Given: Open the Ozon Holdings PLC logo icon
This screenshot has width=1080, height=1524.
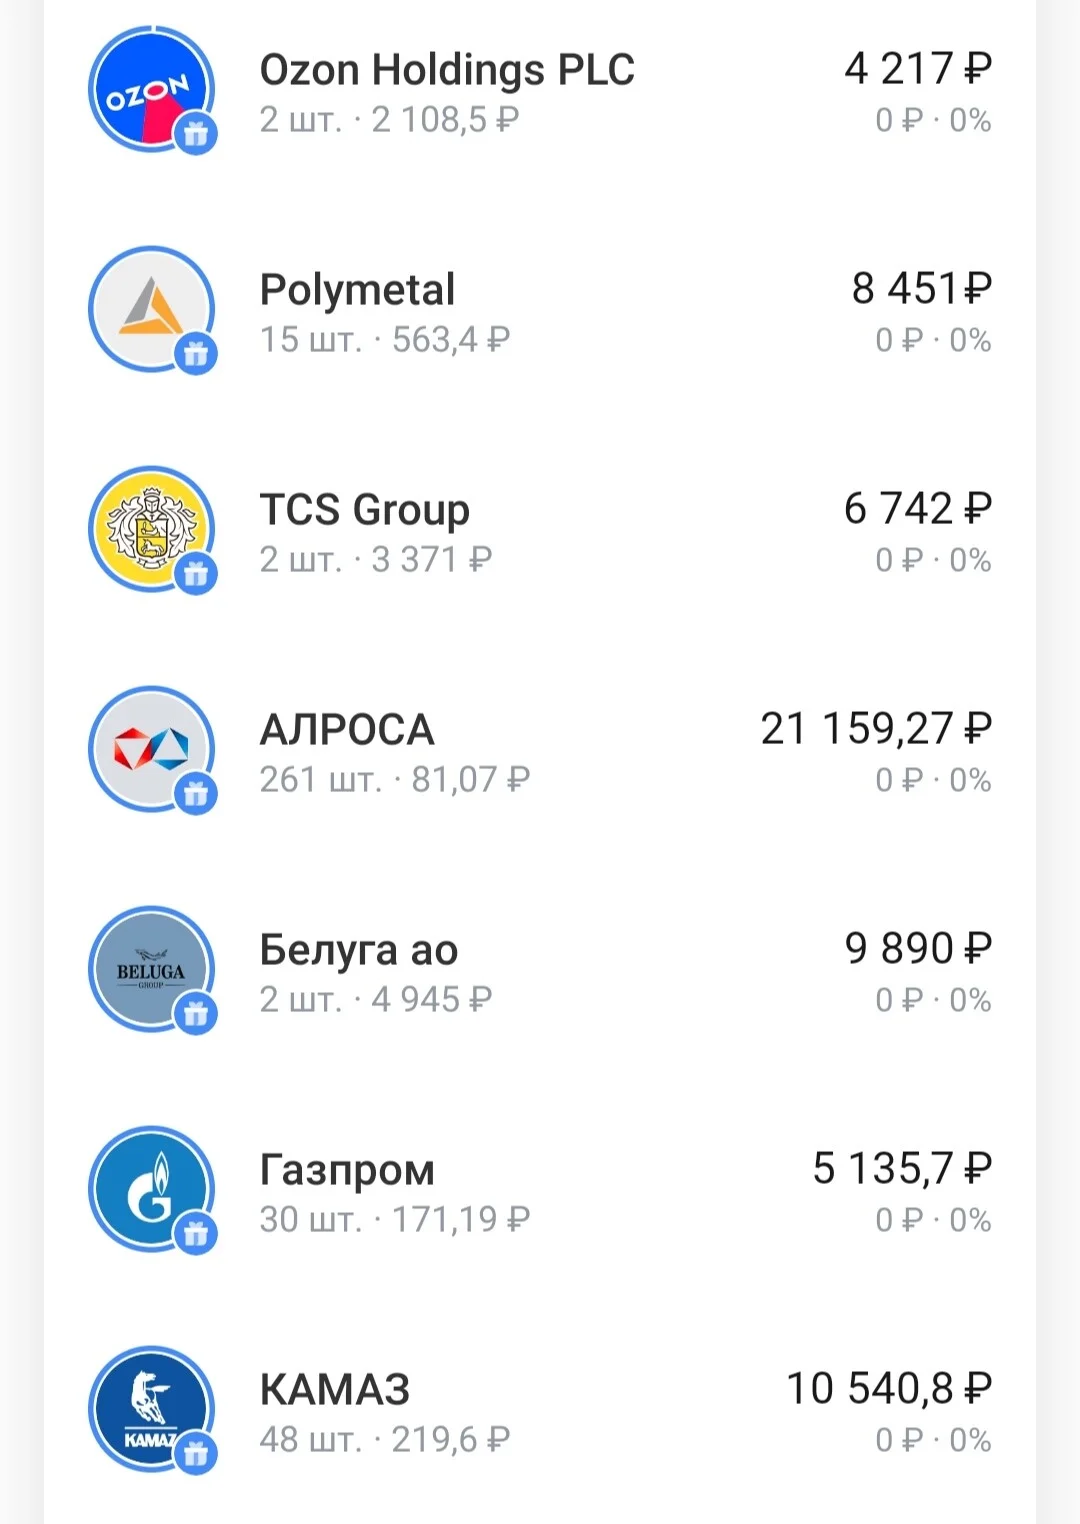Looking at the screenshot, I should (151, 89).
